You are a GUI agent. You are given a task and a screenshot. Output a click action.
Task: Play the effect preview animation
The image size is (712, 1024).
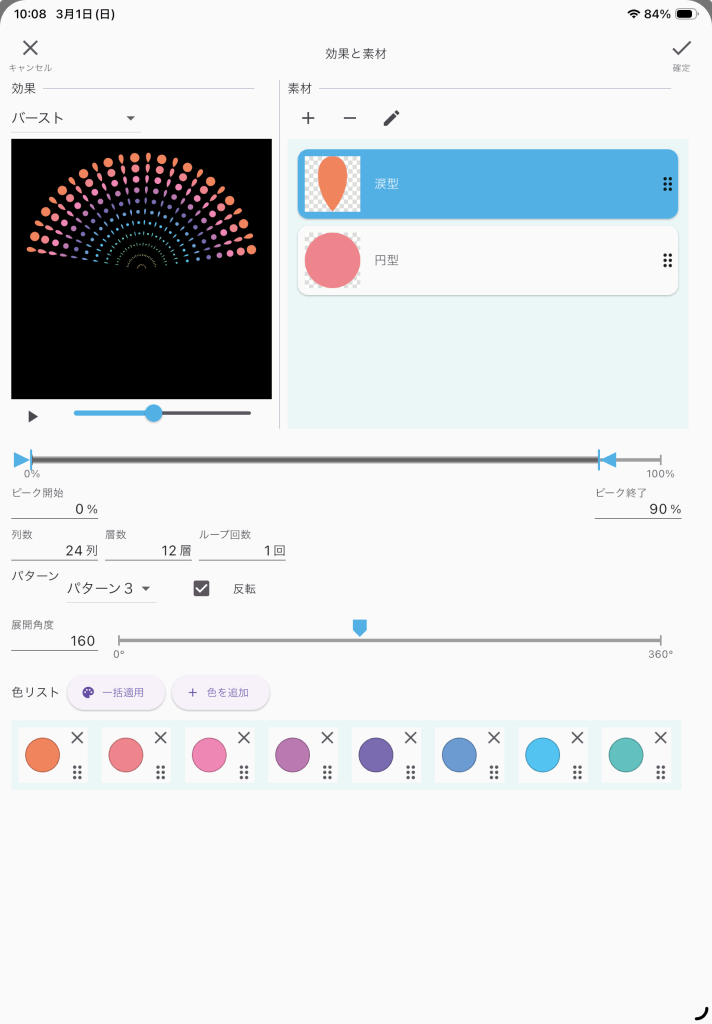click(x=33, y=416)
